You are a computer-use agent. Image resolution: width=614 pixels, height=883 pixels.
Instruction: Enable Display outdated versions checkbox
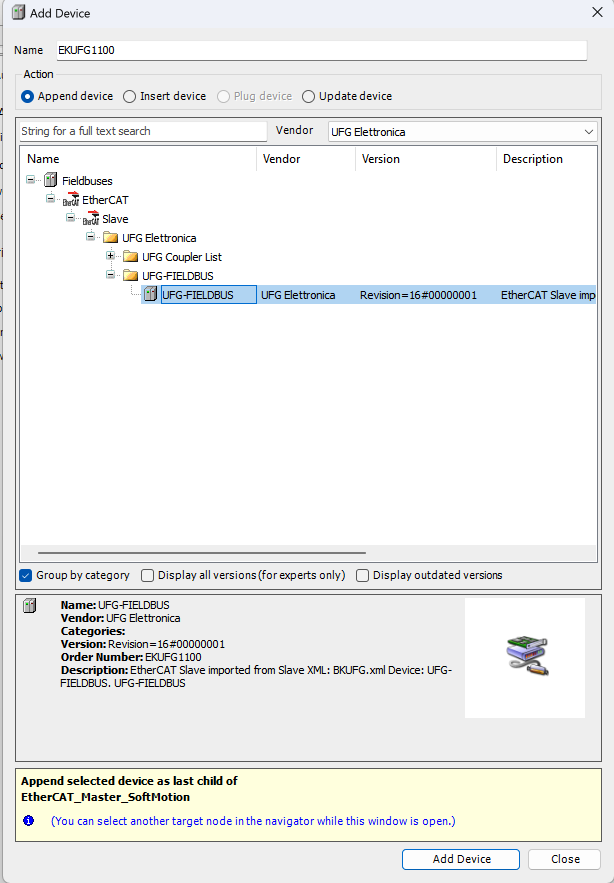362,575
